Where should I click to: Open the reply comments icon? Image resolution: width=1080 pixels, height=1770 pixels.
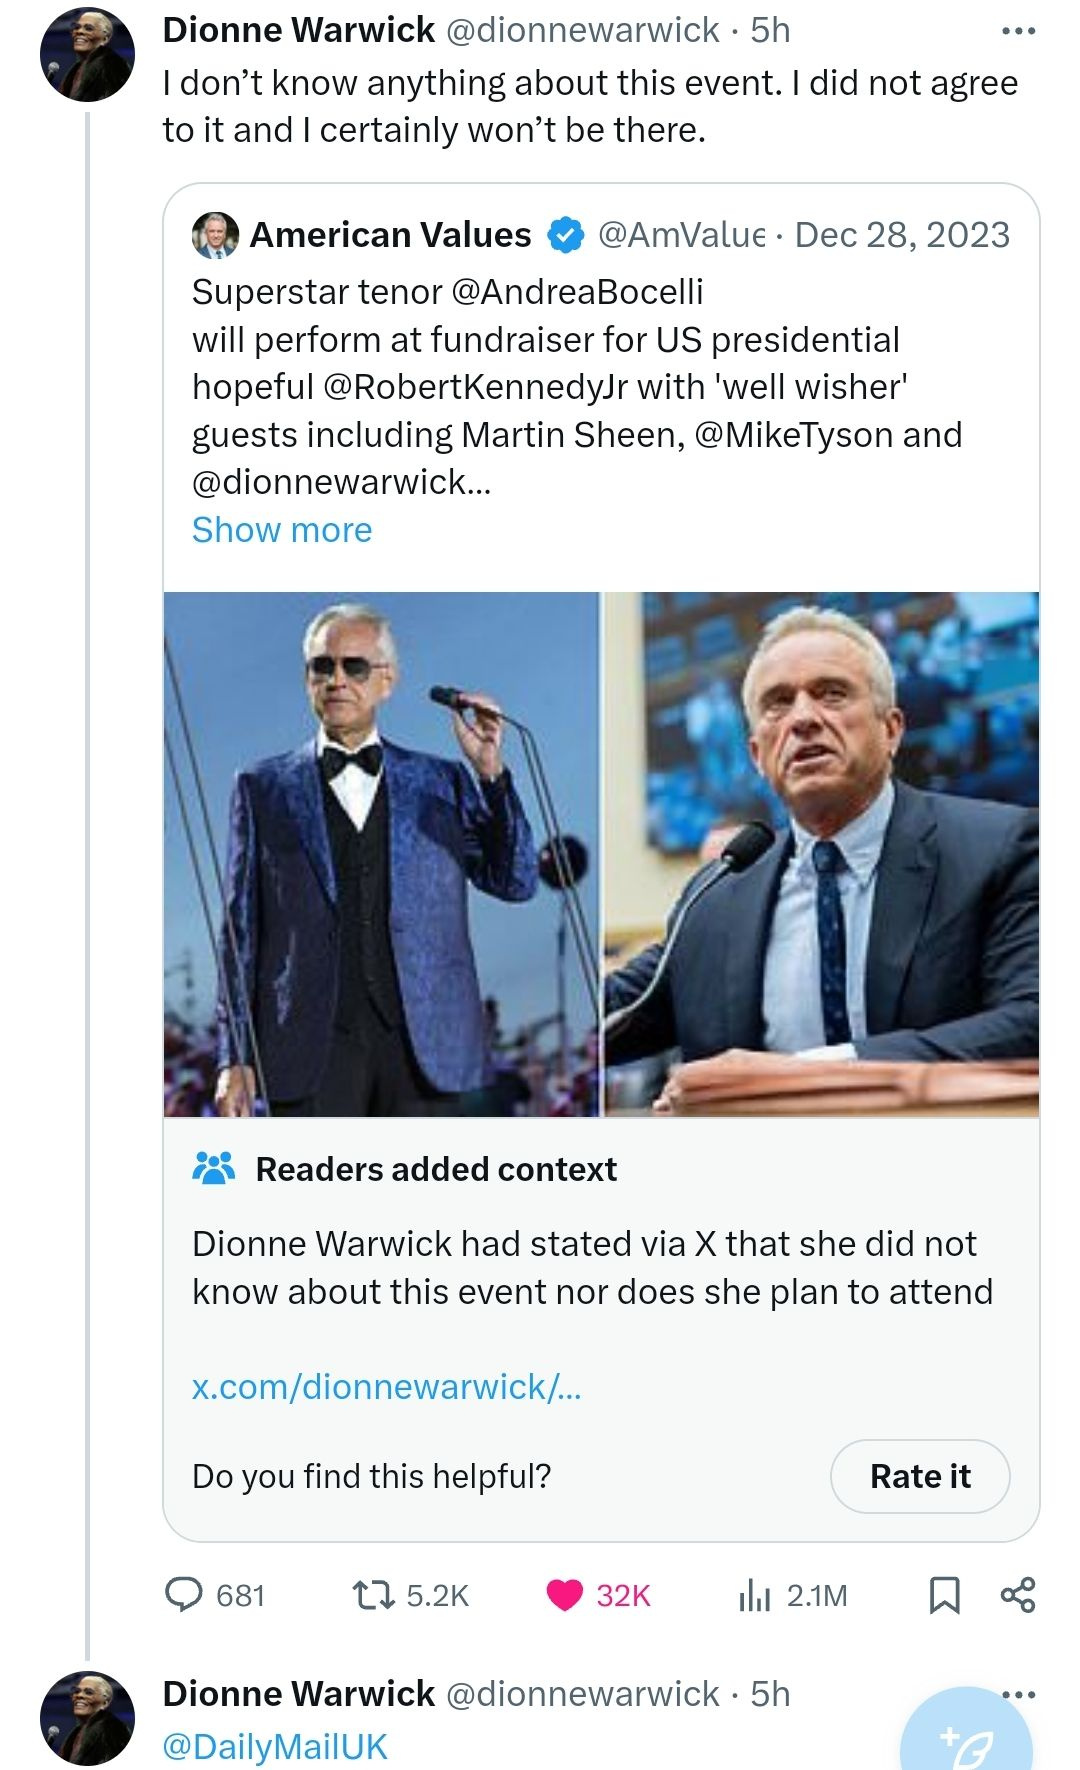184,1594
